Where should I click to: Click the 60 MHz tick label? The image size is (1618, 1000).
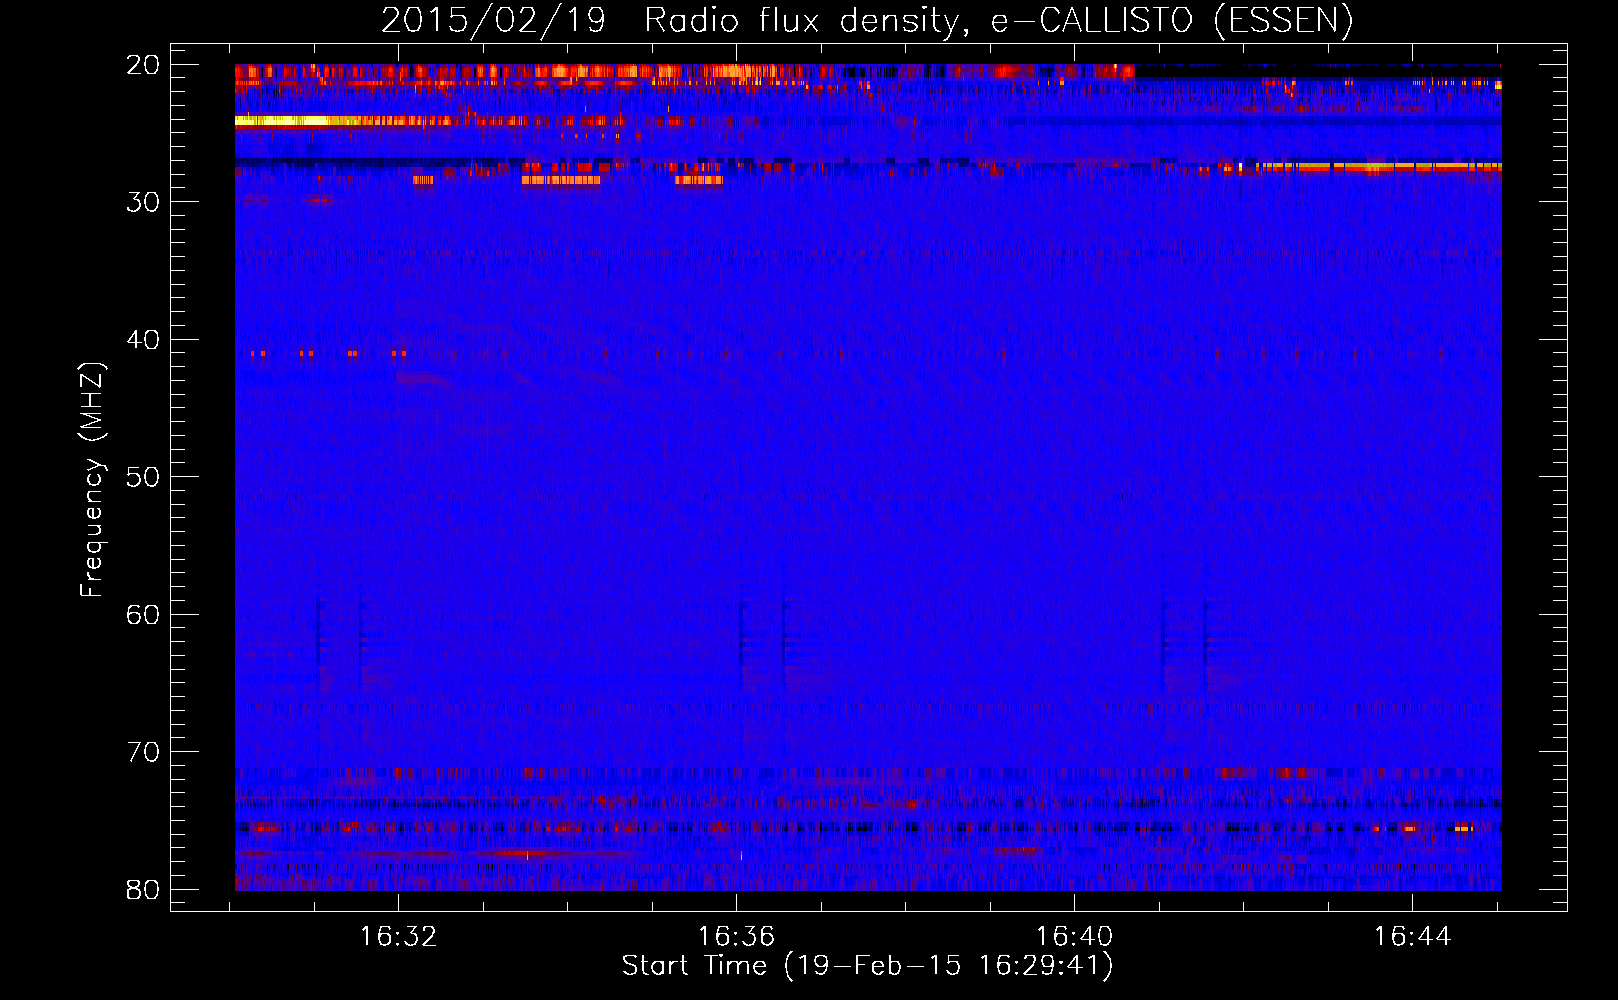point(144,615)
